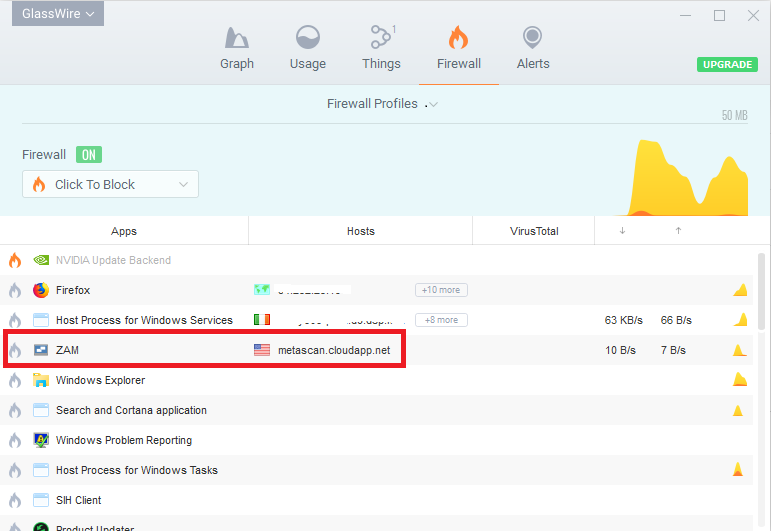Select the Firewall tab

(x=459, y=49)
